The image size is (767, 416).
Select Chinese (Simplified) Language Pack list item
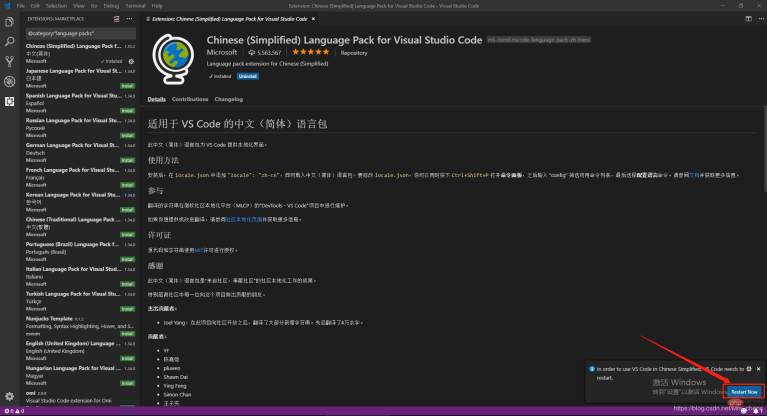(x=81, y=53)
